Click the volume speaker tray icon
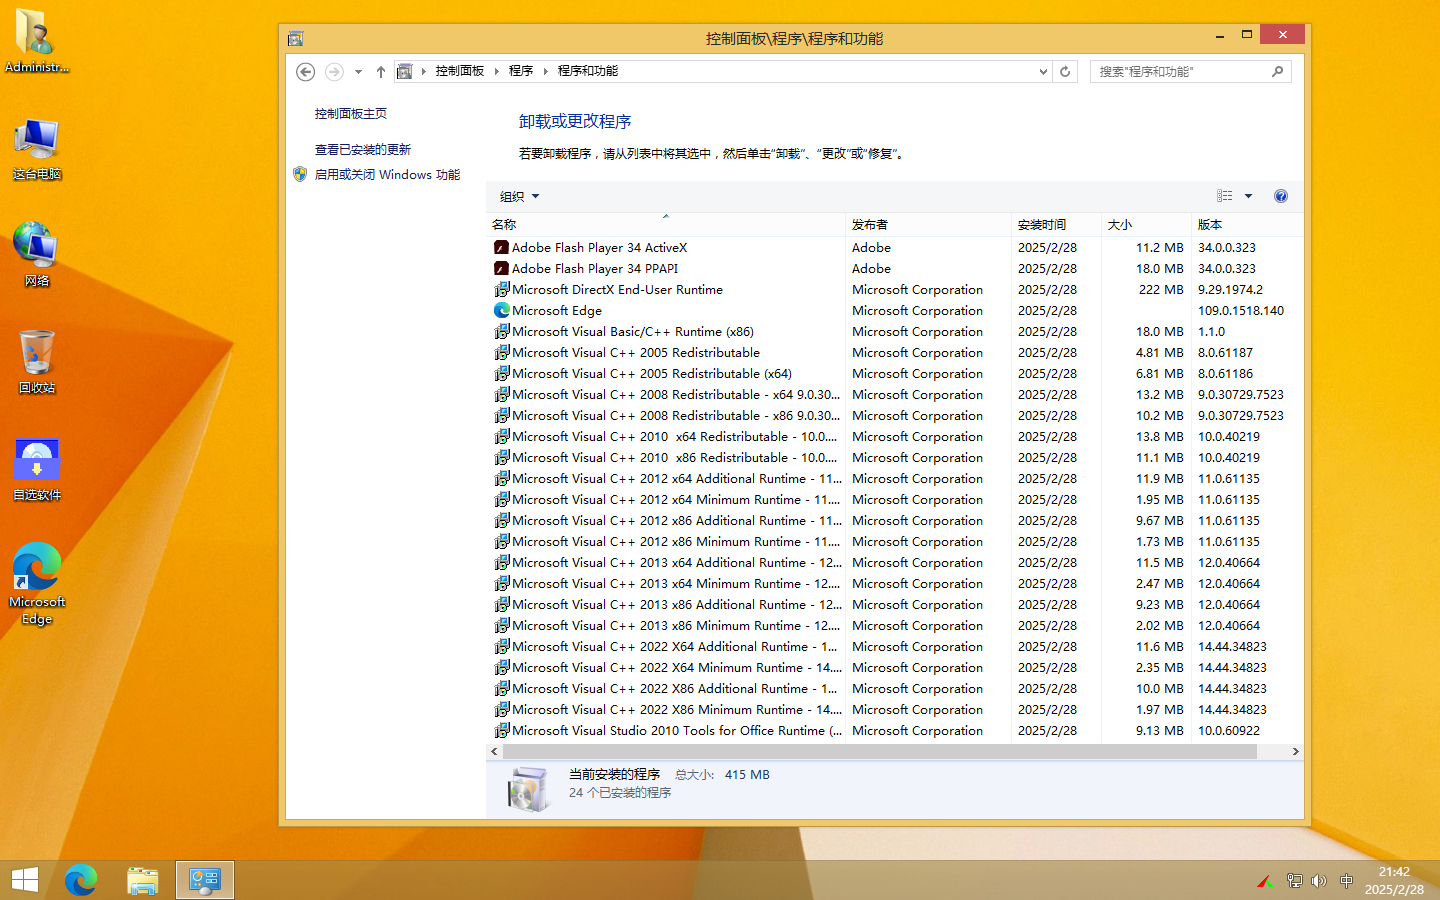The height and width of the screenshot is (900, 1440). [x=1319, y=881]
